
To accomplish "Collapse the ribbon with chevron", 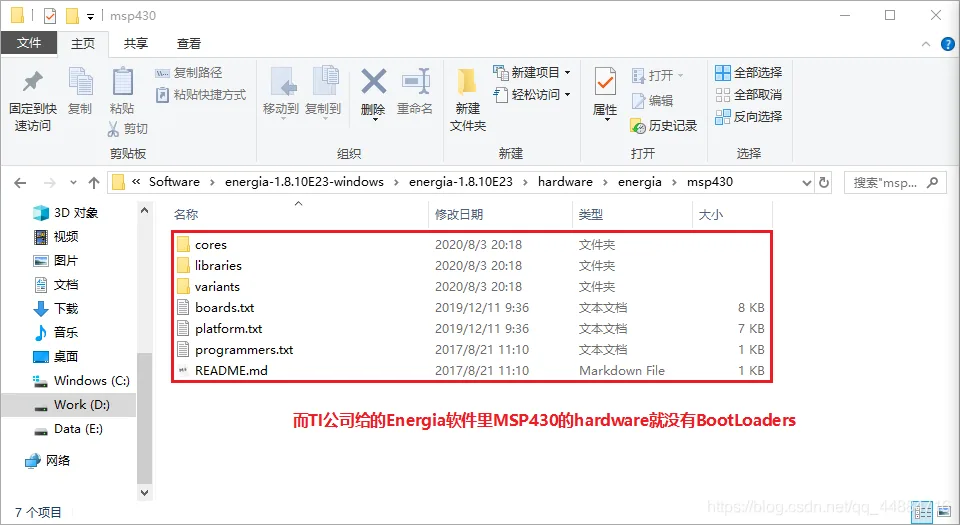I will (926, 44).
